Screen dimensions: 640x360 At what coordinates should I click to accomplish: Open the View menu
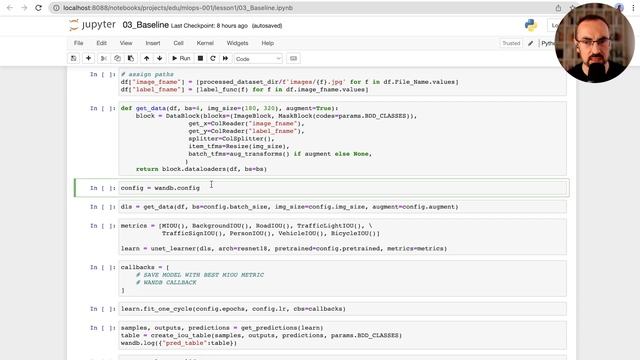pos(126,43)
